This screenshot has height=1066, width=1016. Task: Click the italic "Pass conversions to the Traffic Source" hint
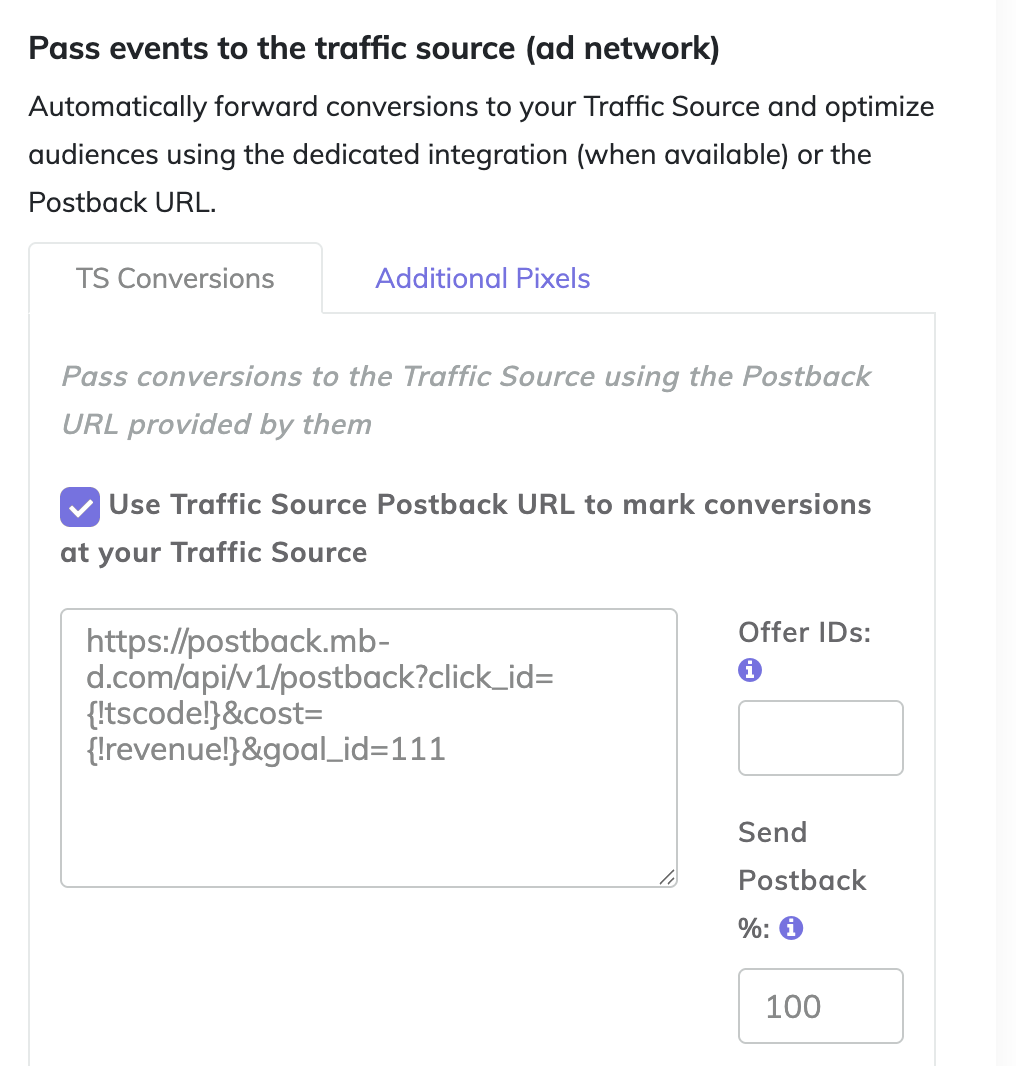point(465,377)
